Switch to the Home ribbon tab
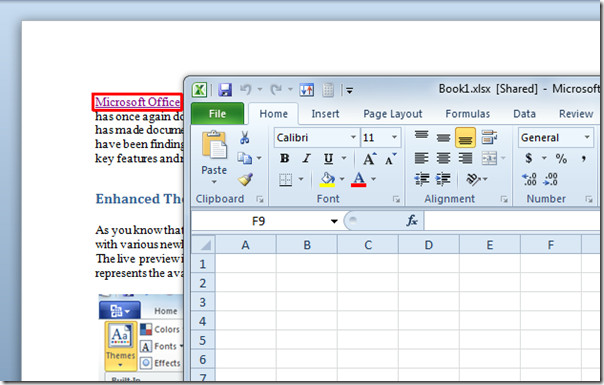This screenshot has width=604, height=385. click(273, 114)
